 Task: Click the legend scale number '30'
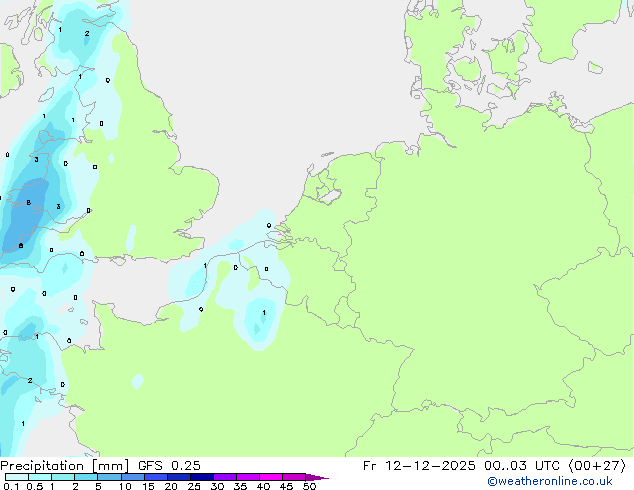(217, 486)
